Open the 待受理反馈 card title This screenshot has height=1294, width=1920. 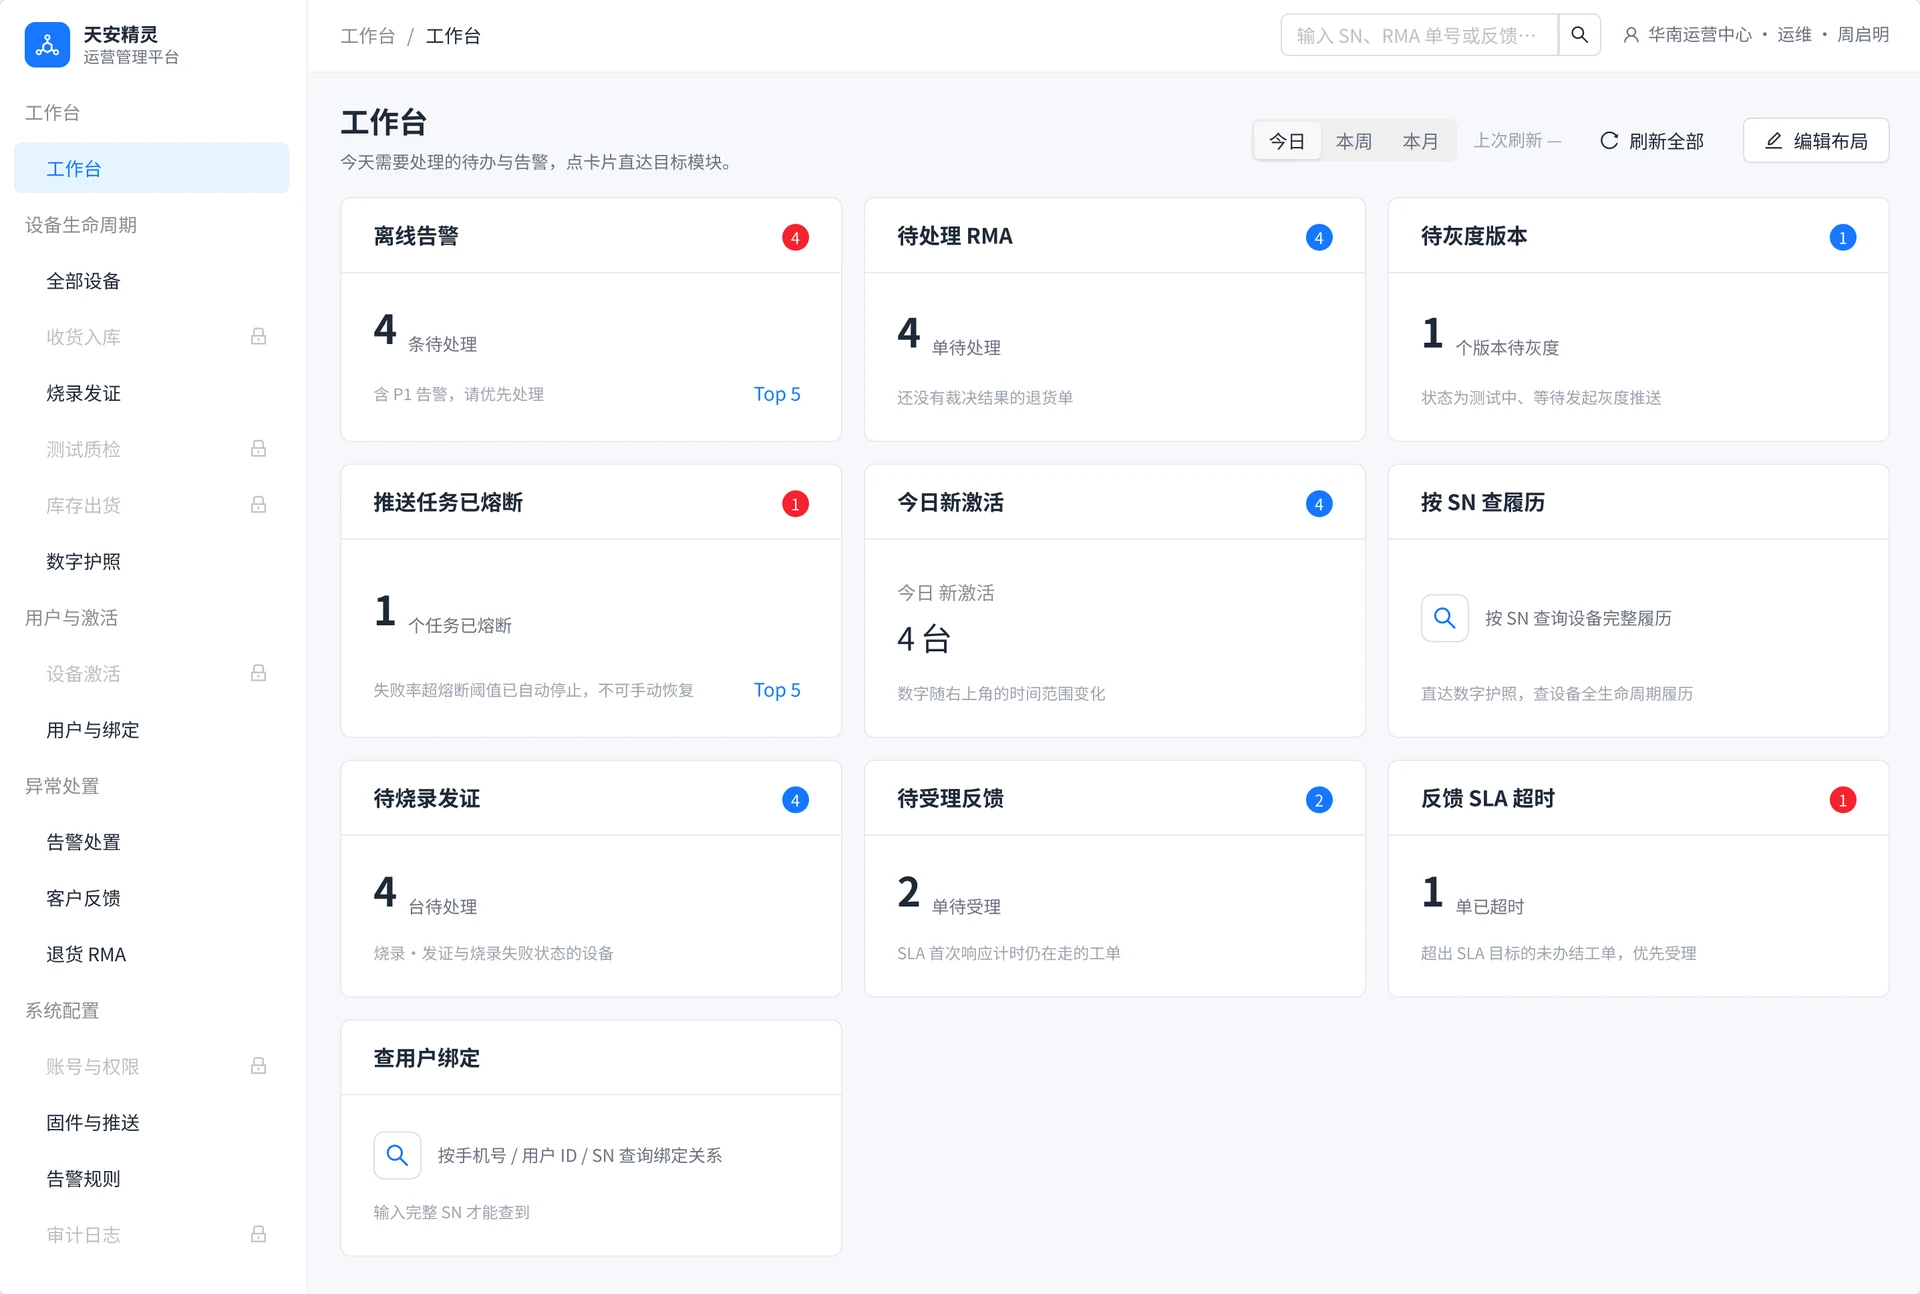pos(950,798)
